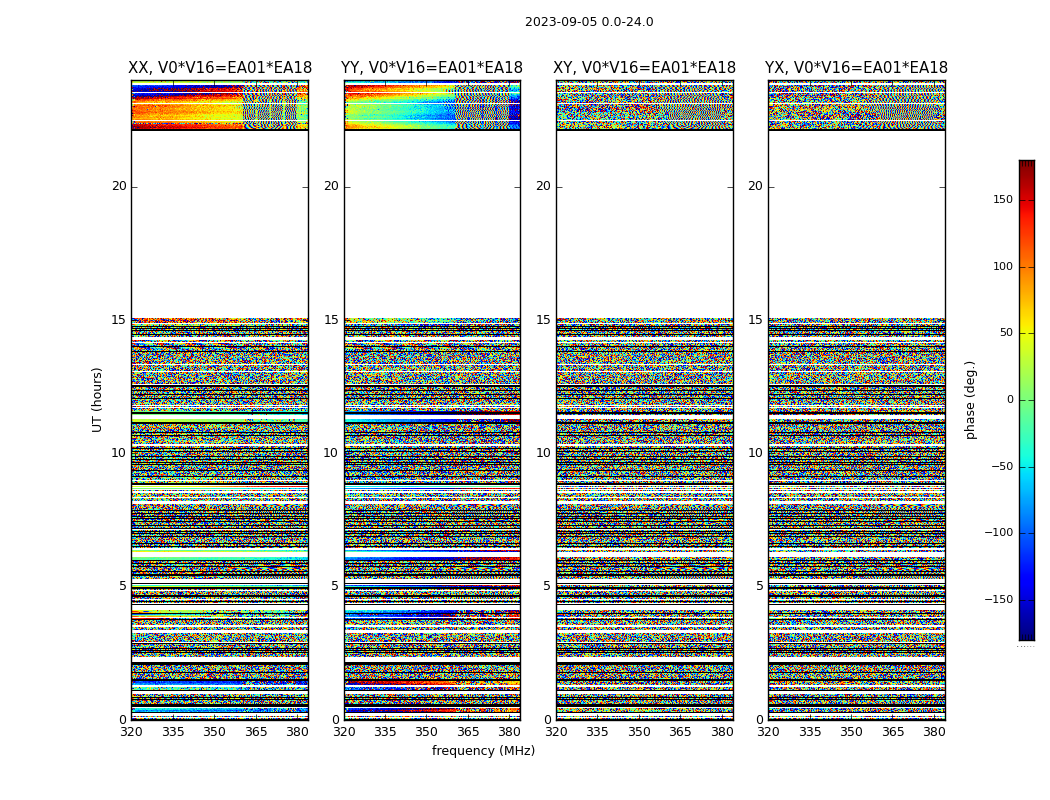The width and height of the screenshot is (1050, 800).
Task: Click the 20 hour tick of YX plot
Action: [755, 186]
